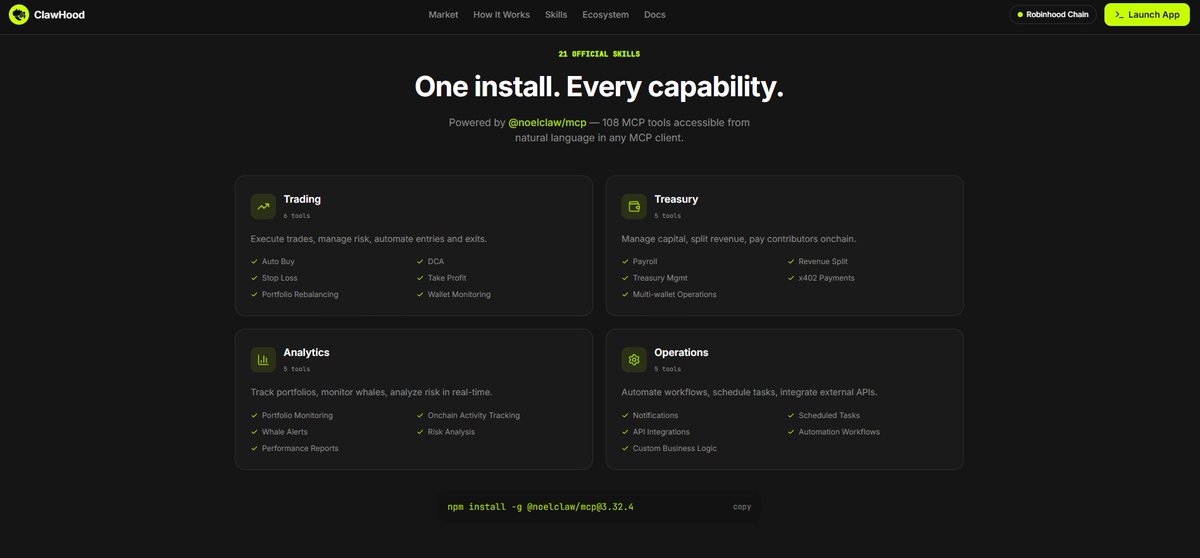This screenshot has width=1200, height=558.
Task: Click the checkmark next to DCA
Action: [x=420, y=261]
